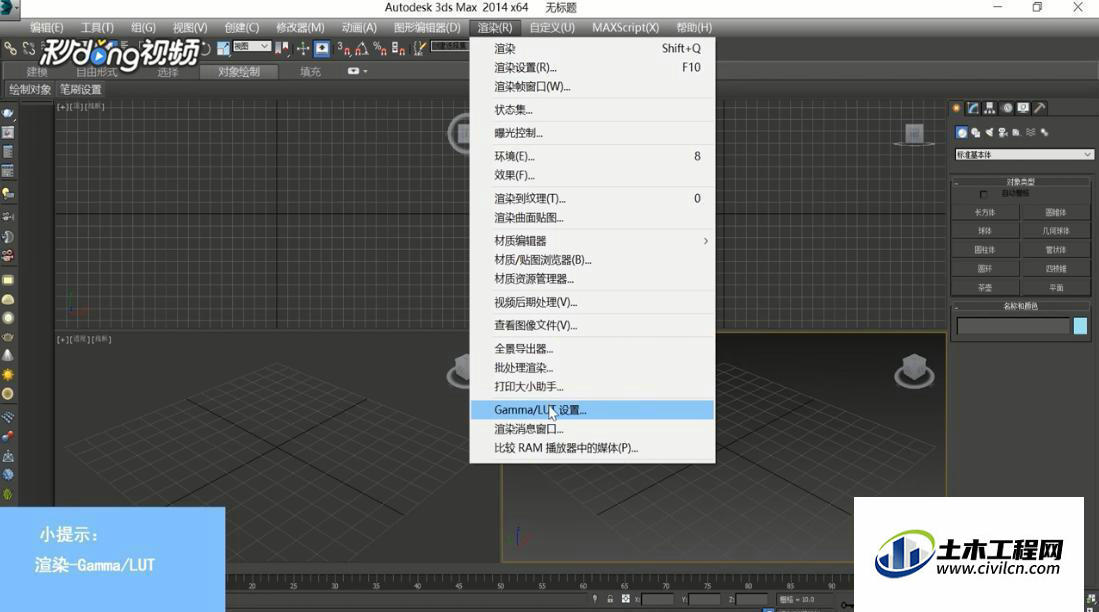Enable the 自动栅格 checkbox
The width and height of the screenshot is (1099, 612).
pyautogui.click(x=983, y=193)
